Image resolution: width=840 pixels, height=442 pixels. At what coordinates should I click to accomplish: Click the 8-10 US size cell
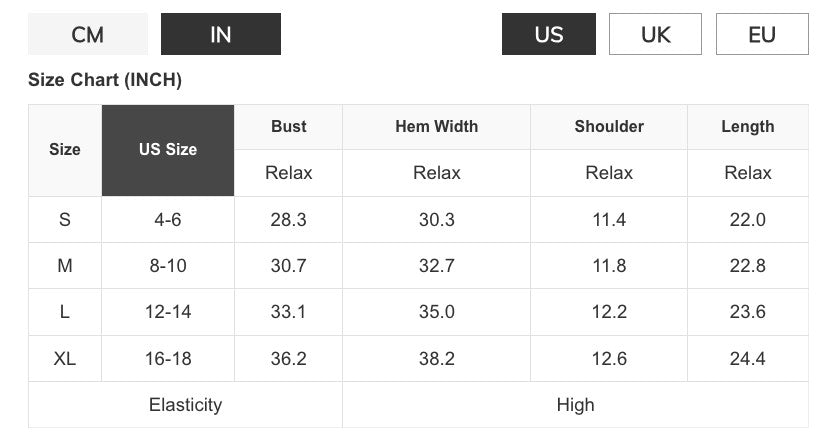[168, 266]
